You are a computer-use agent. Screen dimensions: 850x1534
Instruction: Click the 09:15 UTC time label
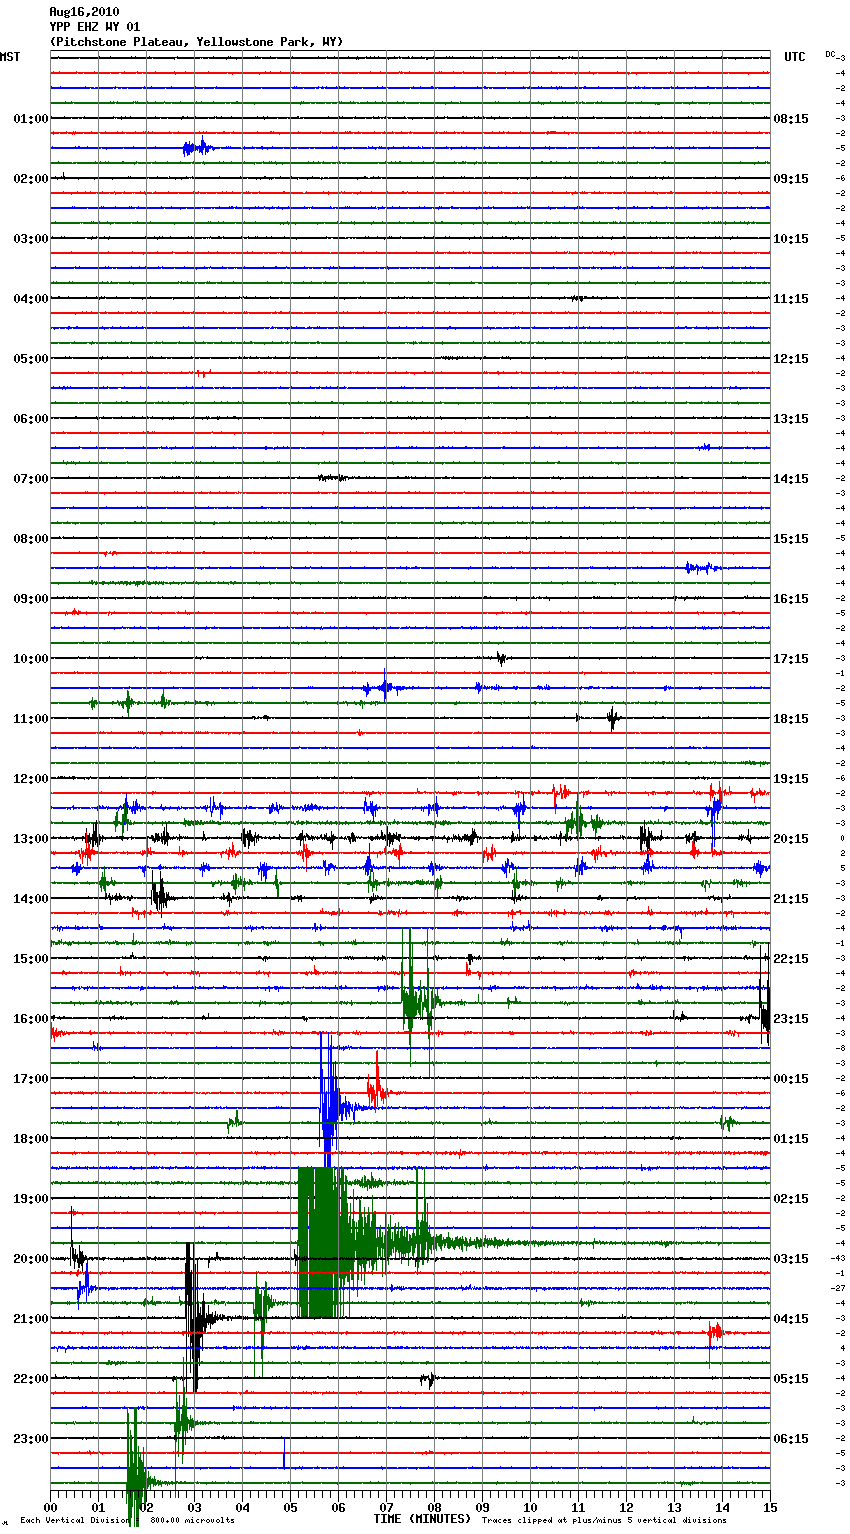point(791,179)
